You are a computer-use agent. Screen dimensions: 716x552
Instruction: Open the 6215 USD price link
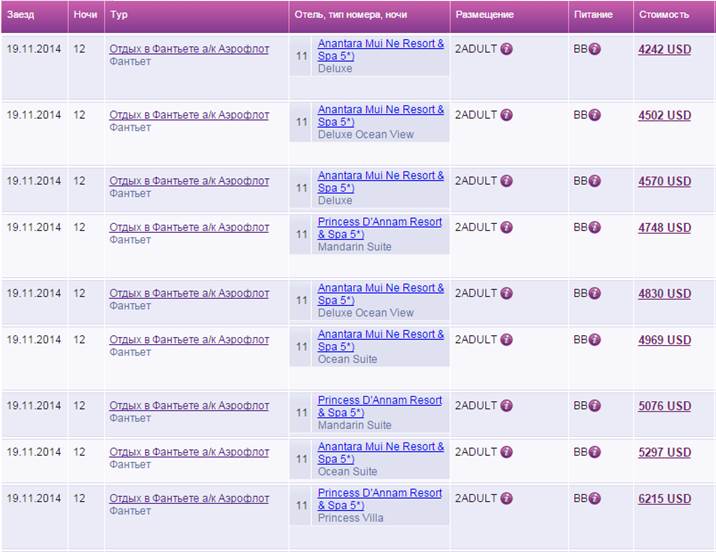[664, 499]
